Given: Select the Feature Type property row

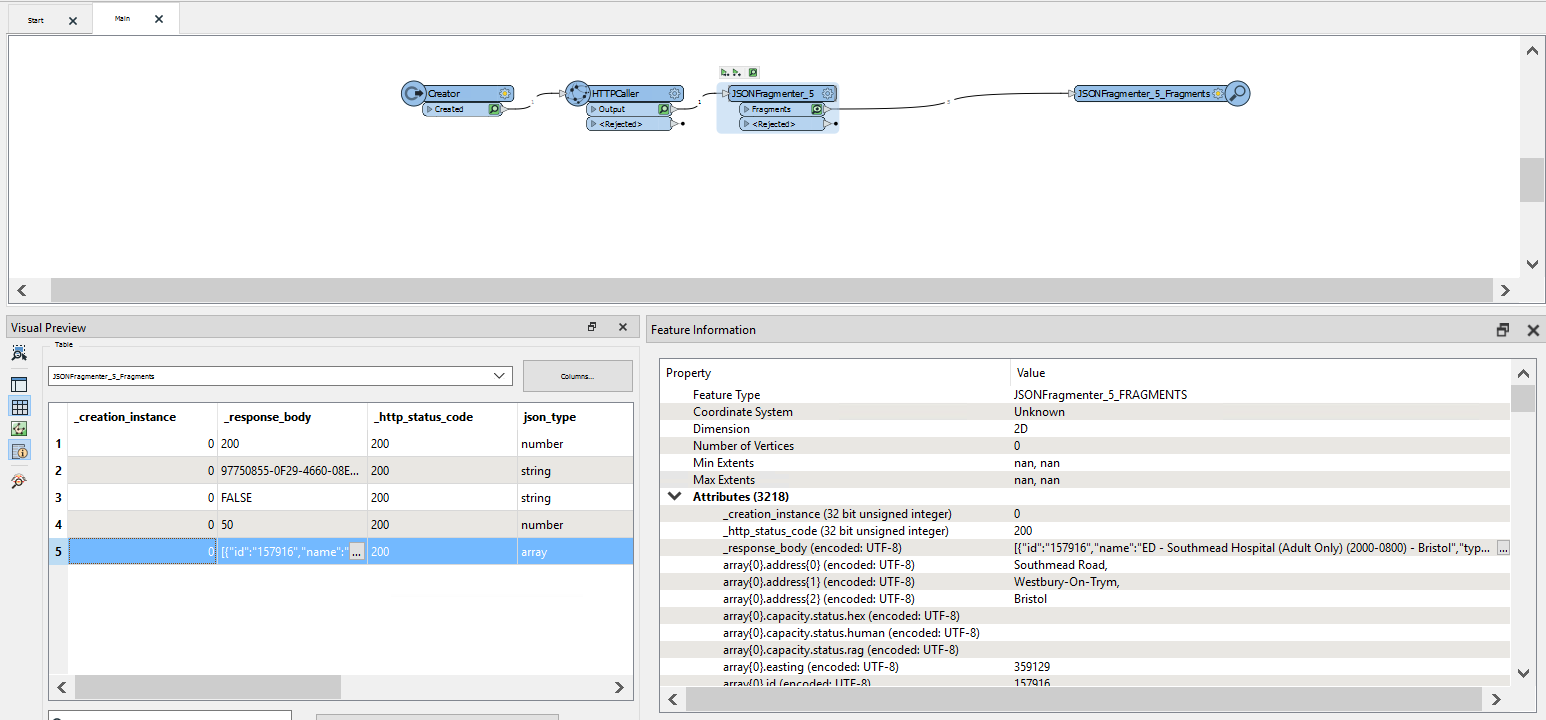Looking at the screenshot, I should [x=1085, y=395].
